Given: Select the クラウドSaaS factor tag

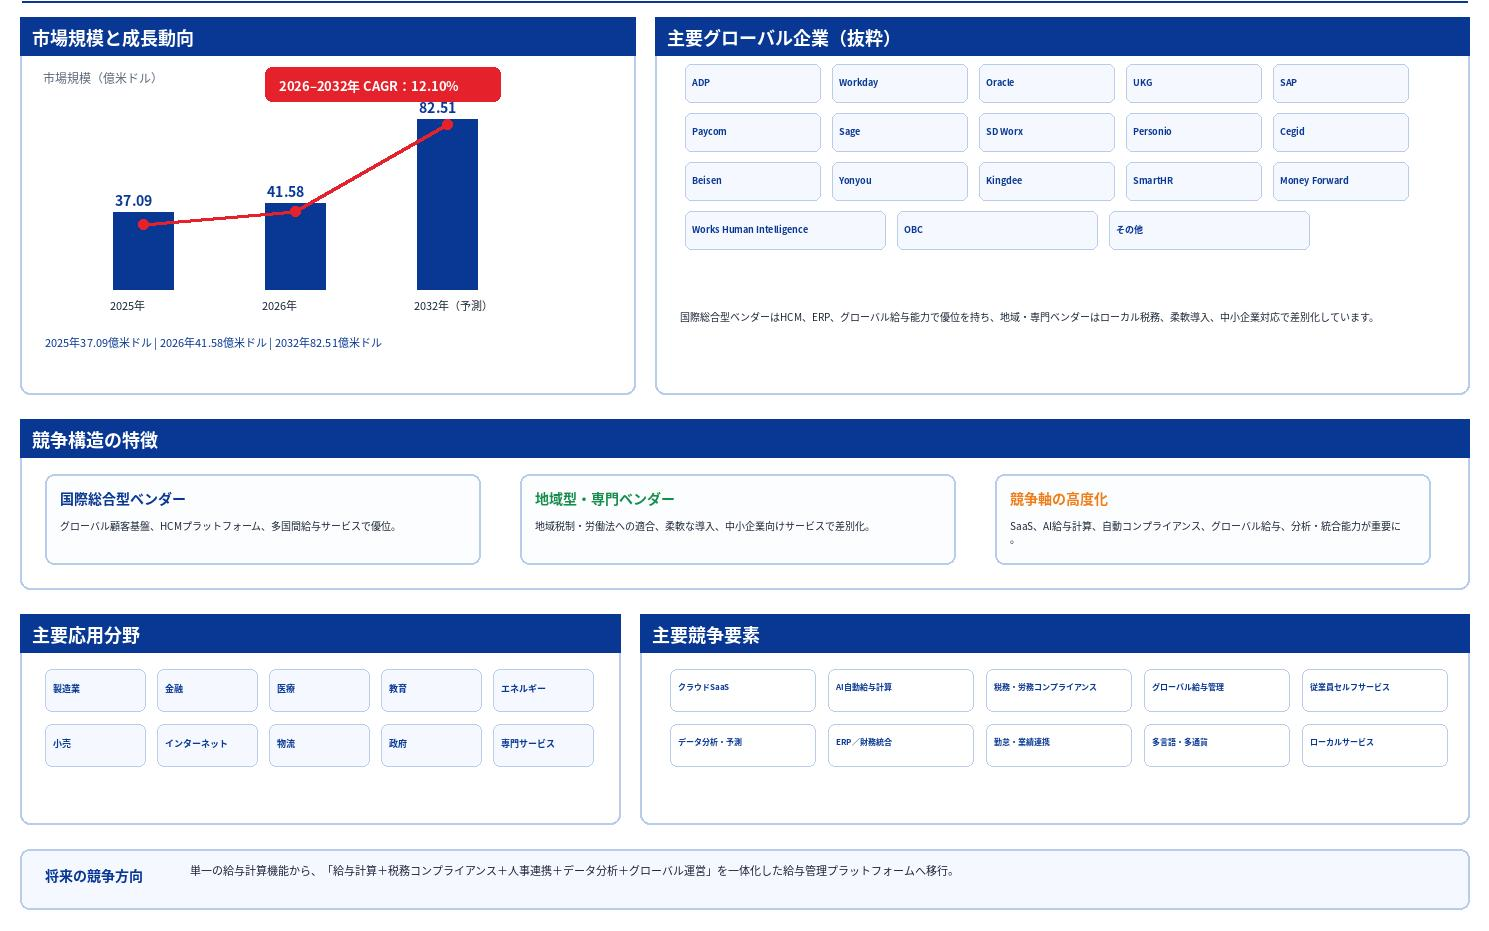Looking at the screenshot, I should coord(743,690).
